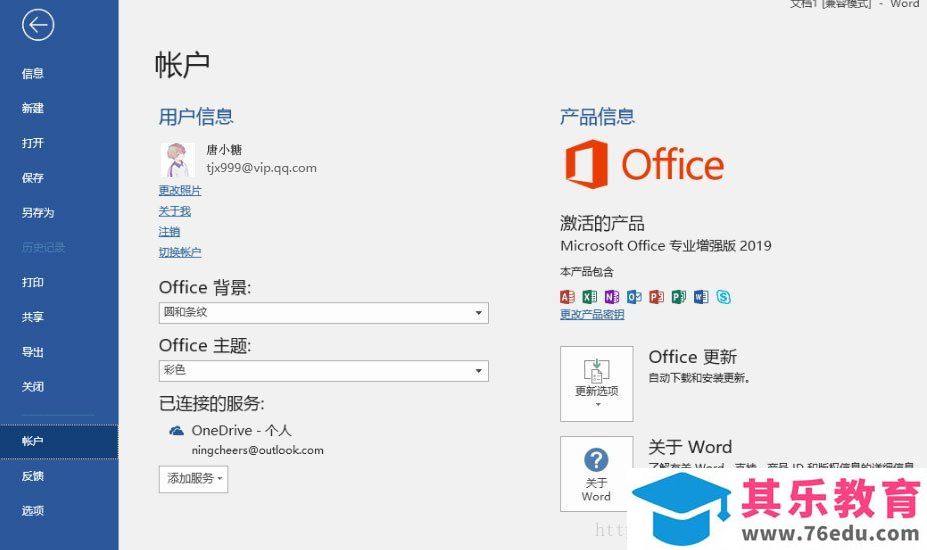Open the Office 主题 dropdown

point(323,371)
